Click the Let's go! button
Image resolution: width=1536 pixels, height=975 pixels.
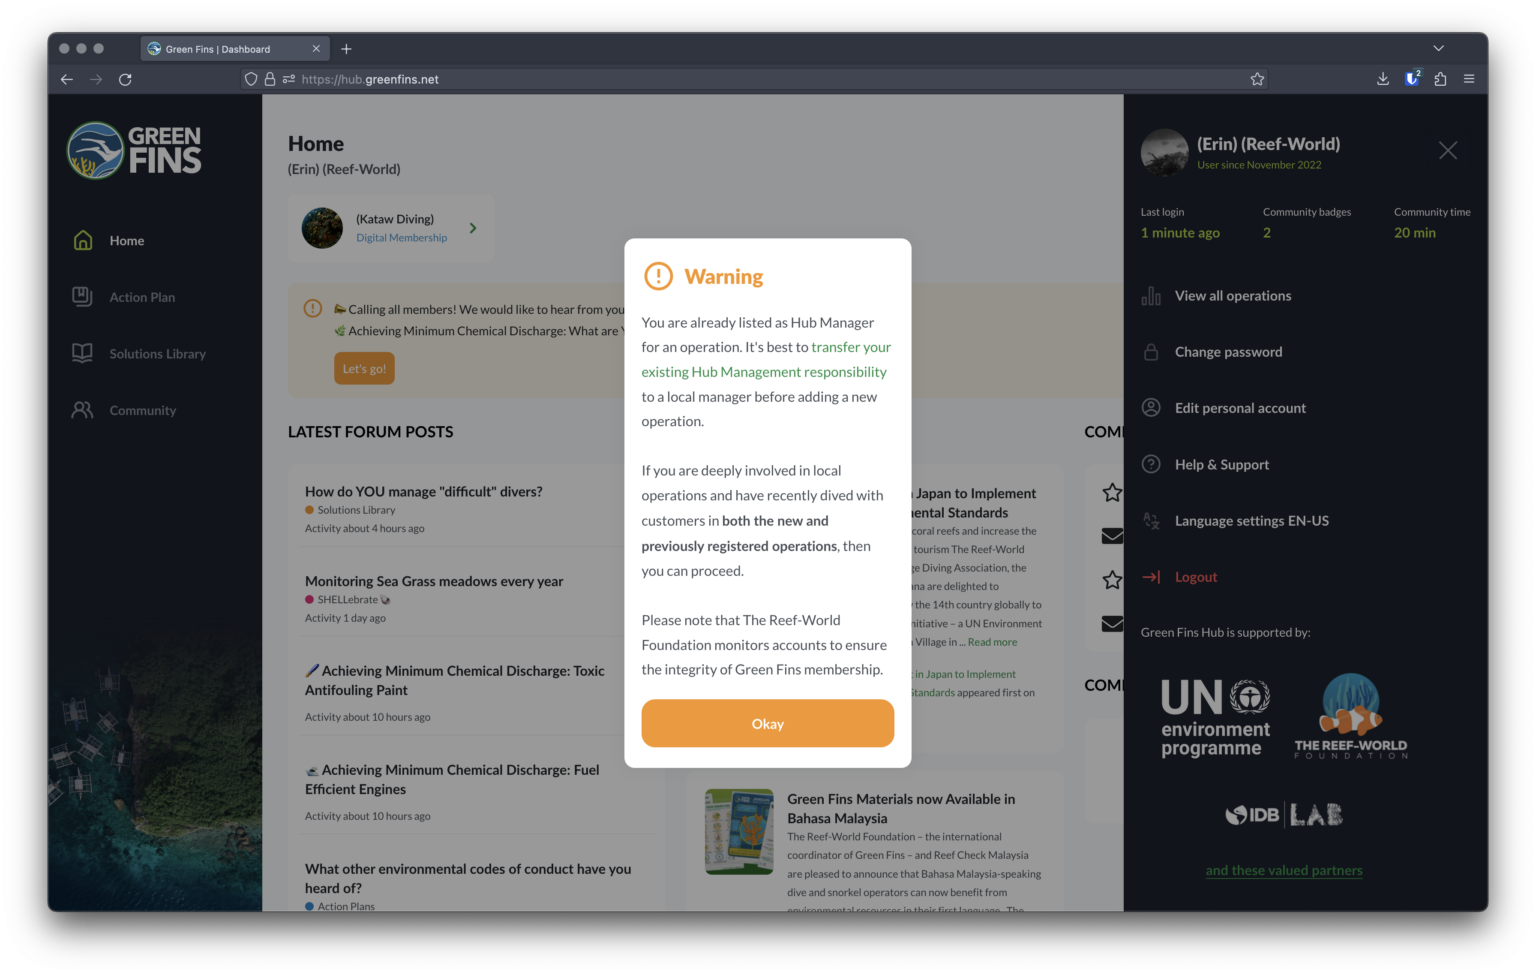click(x=364, y=368)
